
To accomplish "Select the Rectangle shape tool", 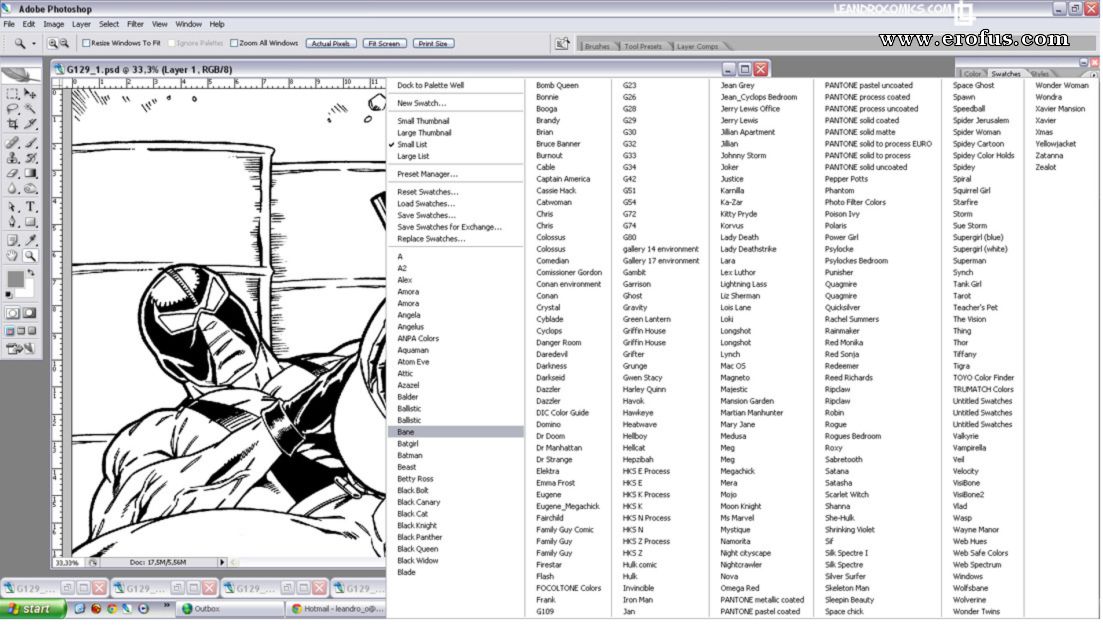I will 30,222.
